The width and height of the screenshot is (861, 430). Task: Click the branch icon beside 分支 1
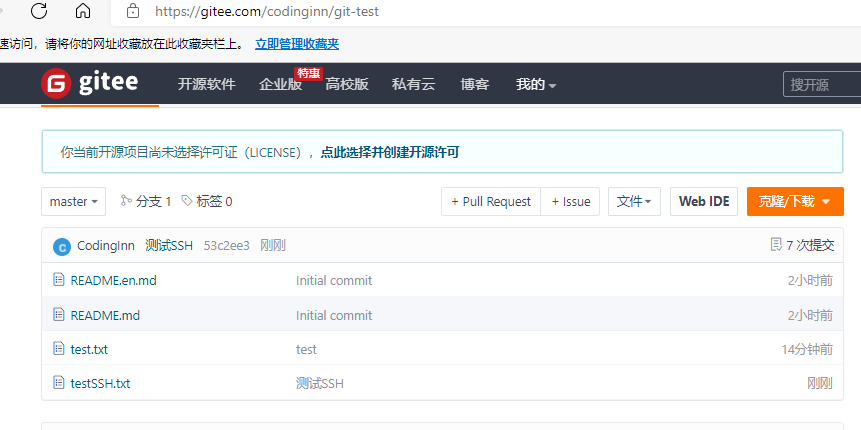[x=126, y=201]
